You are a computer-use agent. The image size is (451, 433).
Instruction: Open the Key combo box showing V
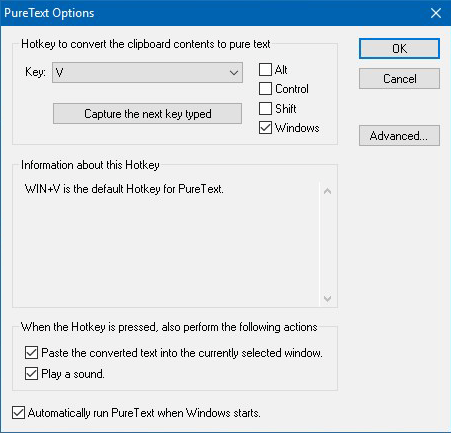click(147, 72)
